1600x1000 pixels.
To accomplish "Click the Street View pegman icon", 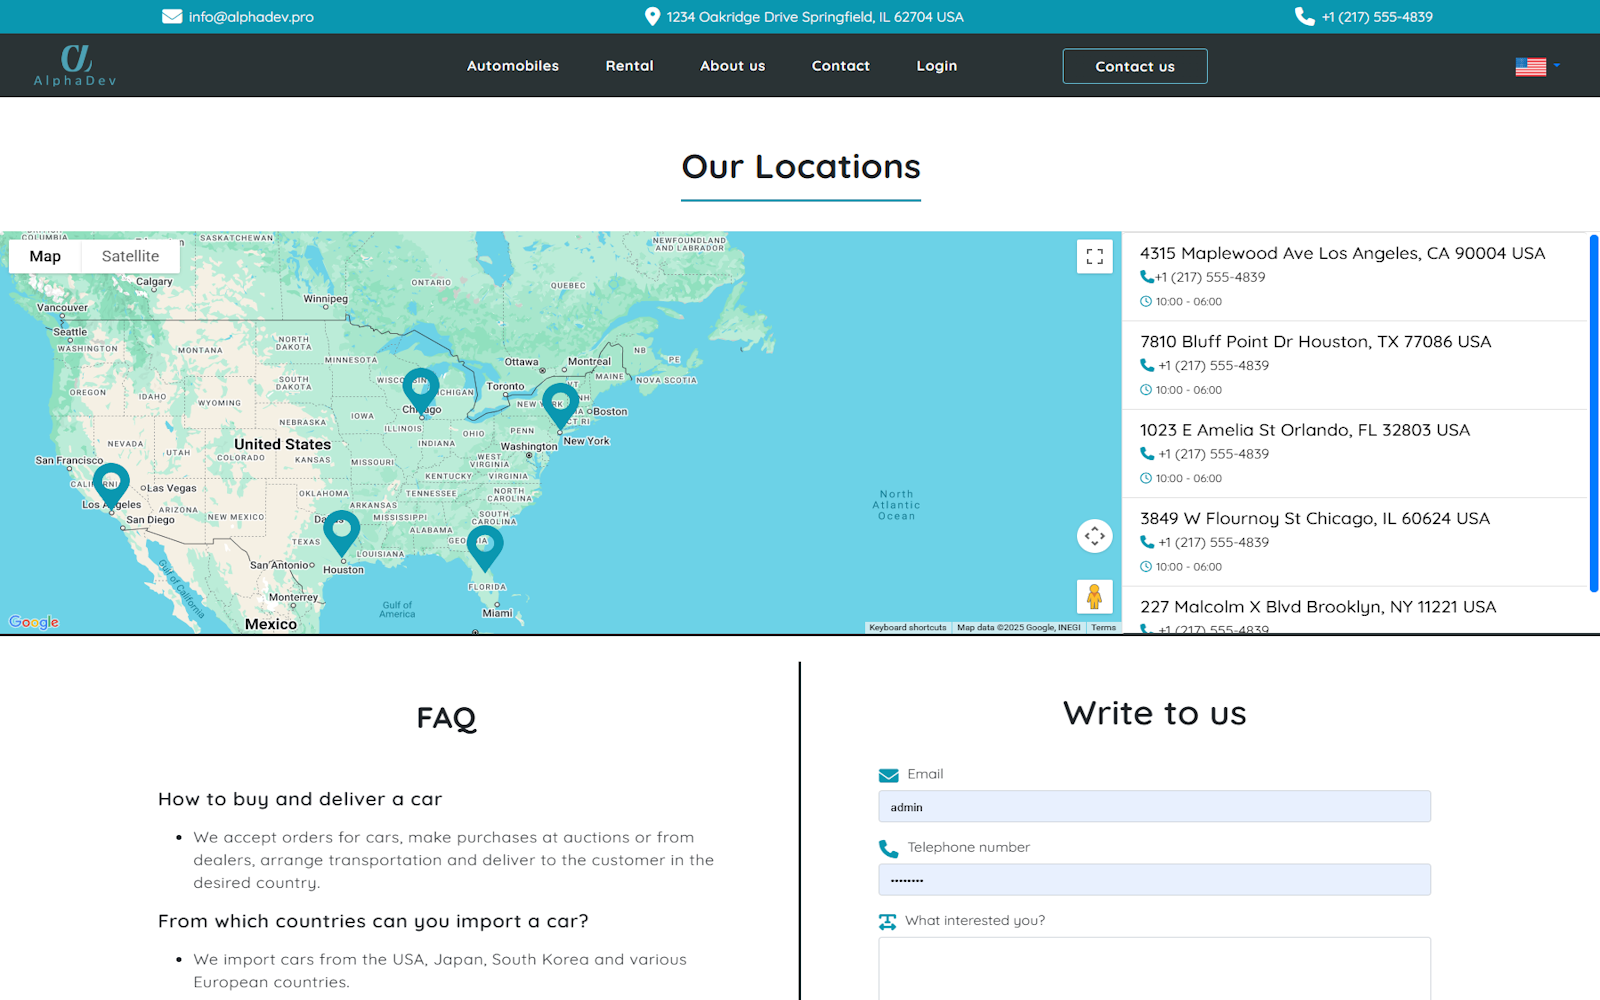I will (x=1094, y=597).
